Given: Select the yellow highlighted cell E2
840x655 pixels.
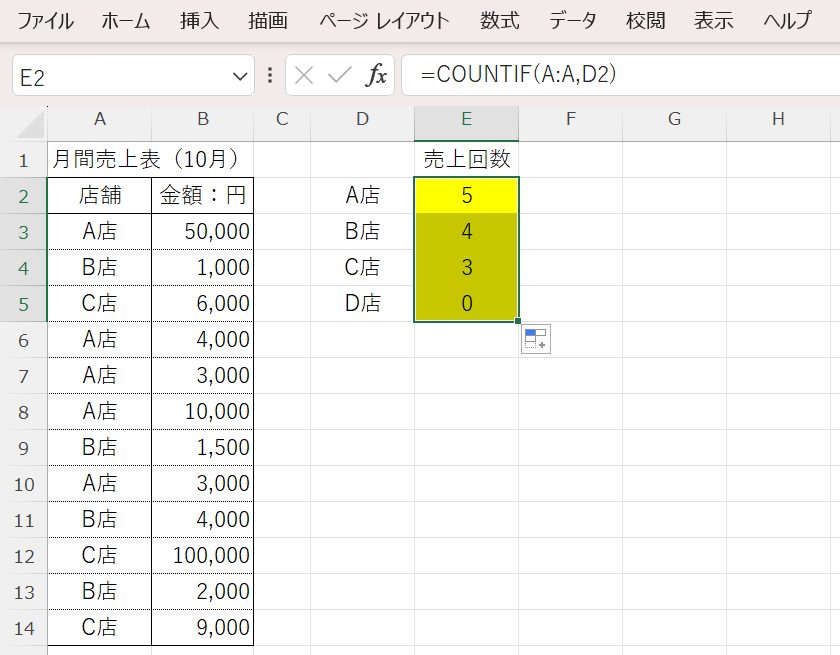Looking at the screenshot, I should pos(467,196).
